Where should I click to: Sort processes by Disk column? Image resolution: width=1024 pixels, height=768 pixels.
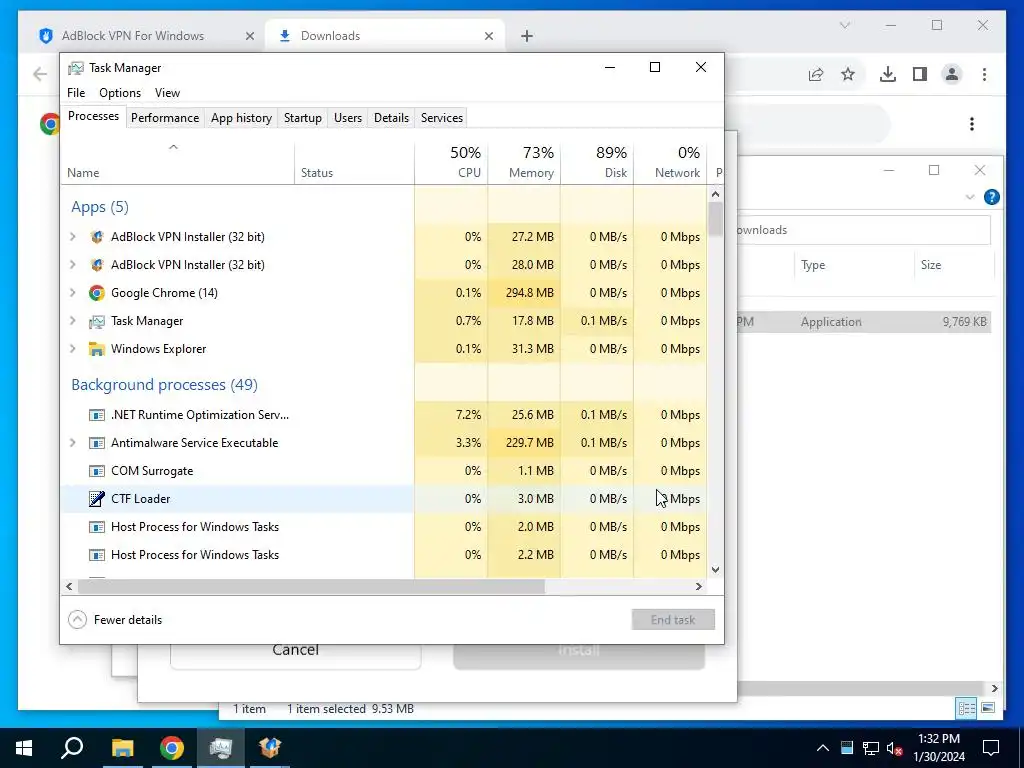(x=597, y=162)
